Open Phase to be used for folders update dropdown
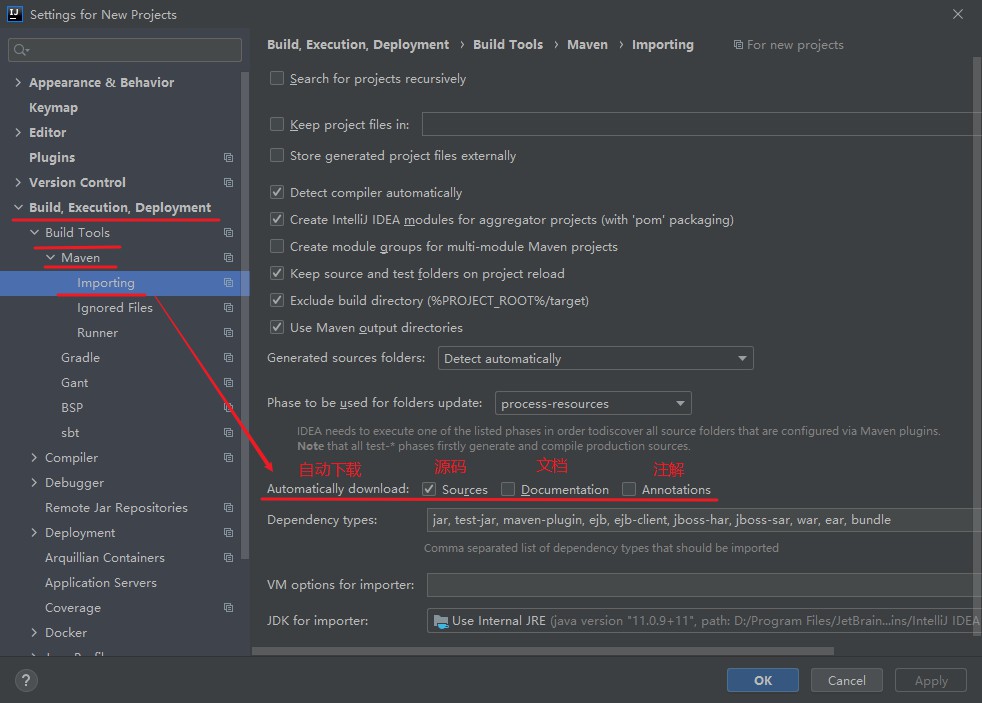Image resolution: width=982 pixels, height=703 pixels. tap(593, 403)
